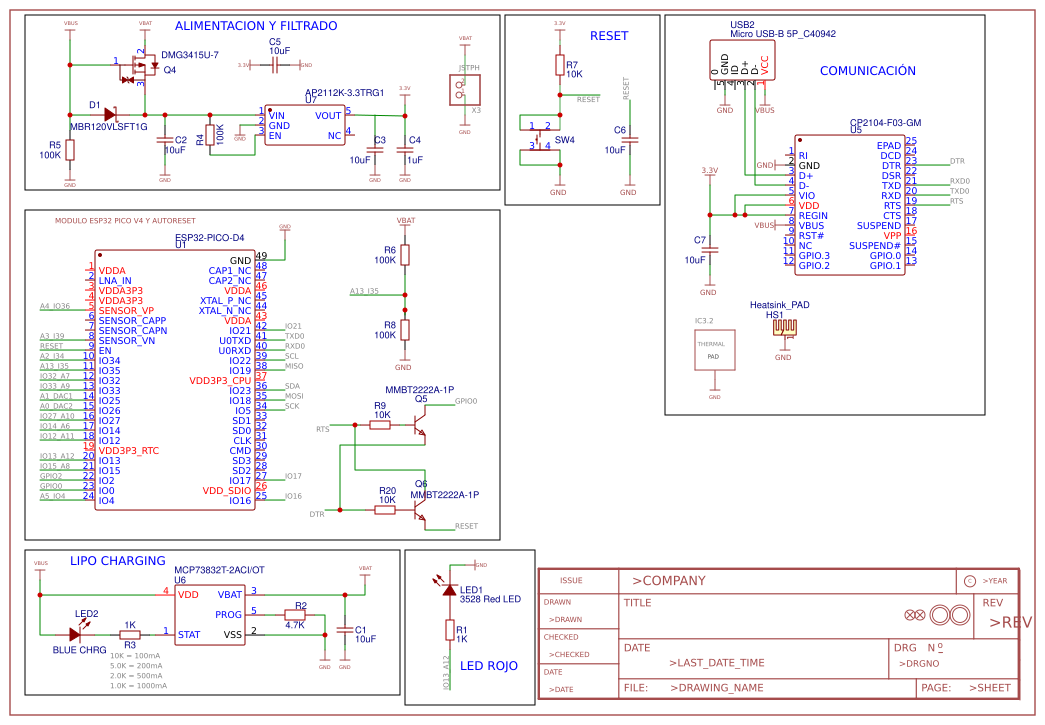Click the "Heatsink_PAD" label
Screen dimensions: 1045x725
click(x=779, y=305)
